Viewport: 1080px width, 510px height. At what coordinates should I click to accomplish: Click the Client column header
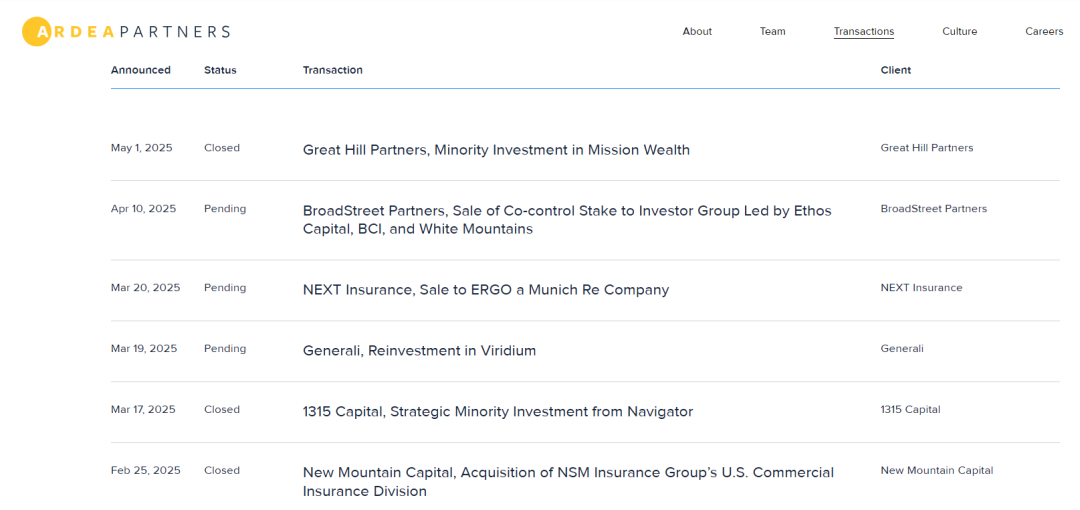pos(895,70)
